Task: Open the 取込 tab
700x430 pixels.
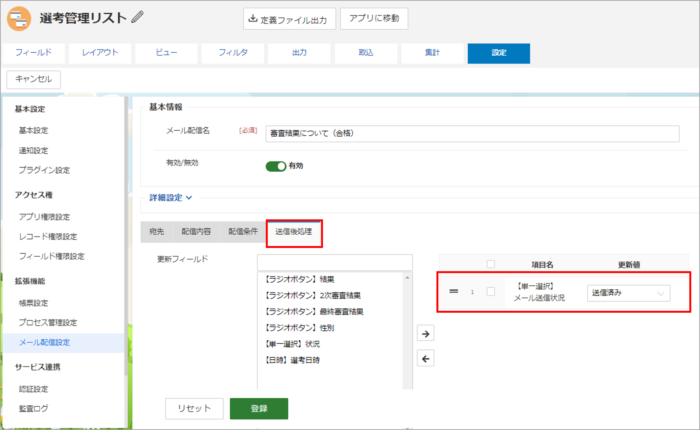Action: [x=366, y=53]
